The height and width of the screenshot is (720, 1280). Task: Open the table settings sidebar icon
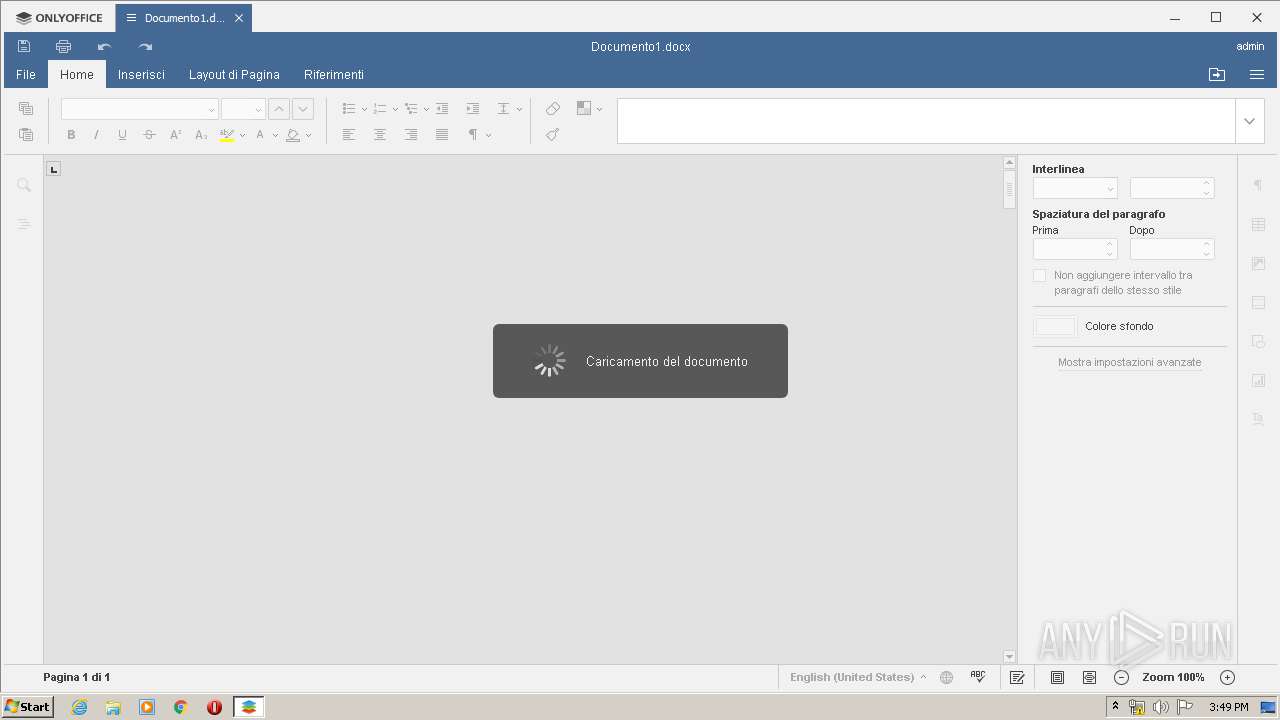(x=1259, y=224)
